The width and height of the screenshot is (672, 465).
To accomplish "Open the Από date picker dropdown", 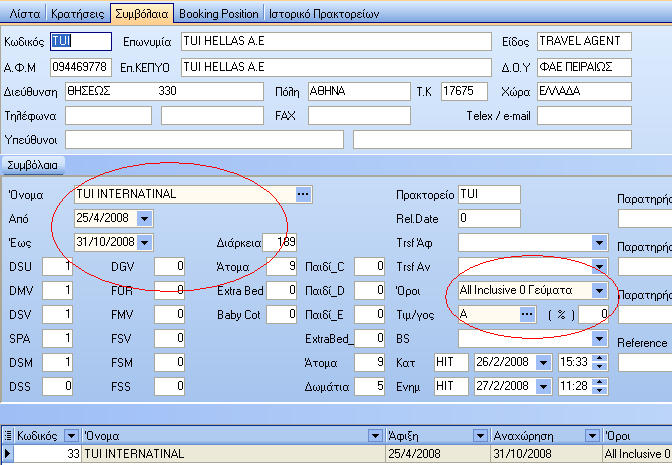I will pyautogui.click(x=144, y=219).
